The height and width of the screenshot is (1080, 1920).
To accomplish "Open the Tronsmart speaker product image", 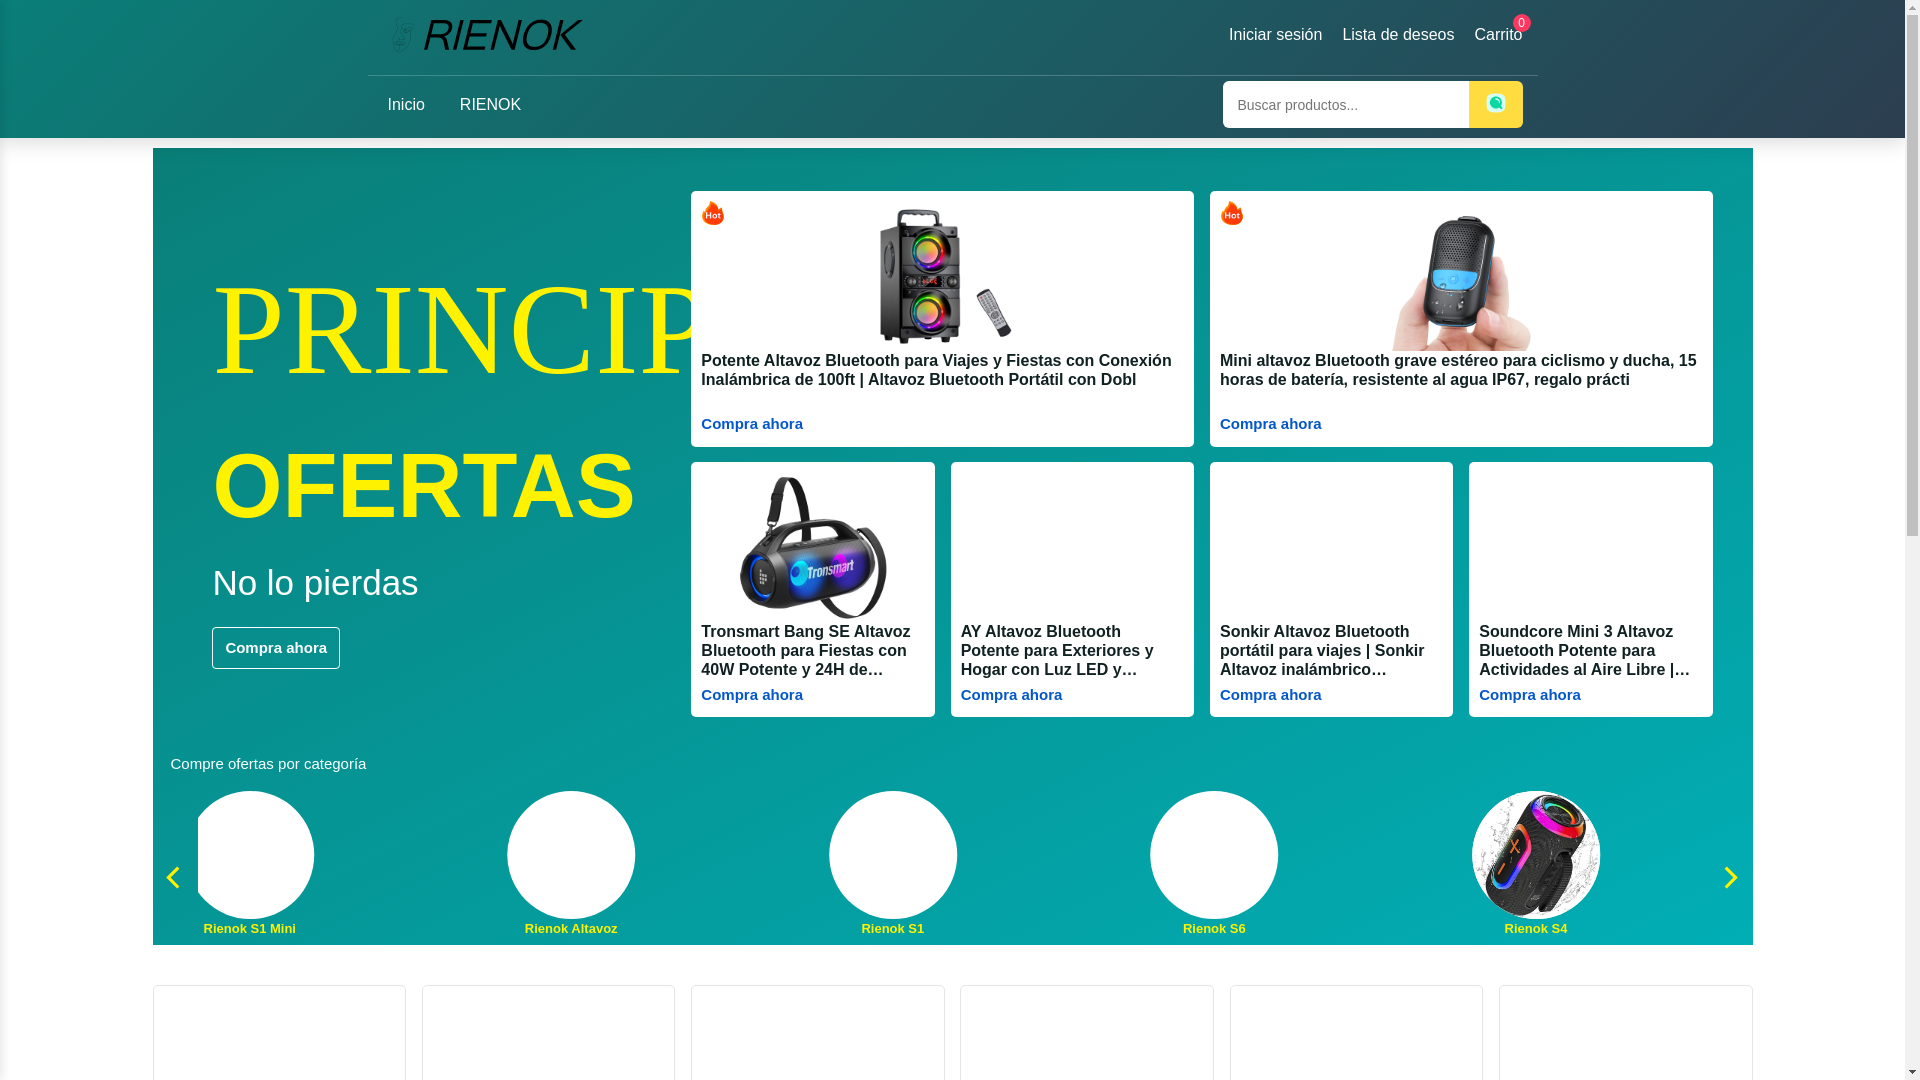I will (813, 547).
